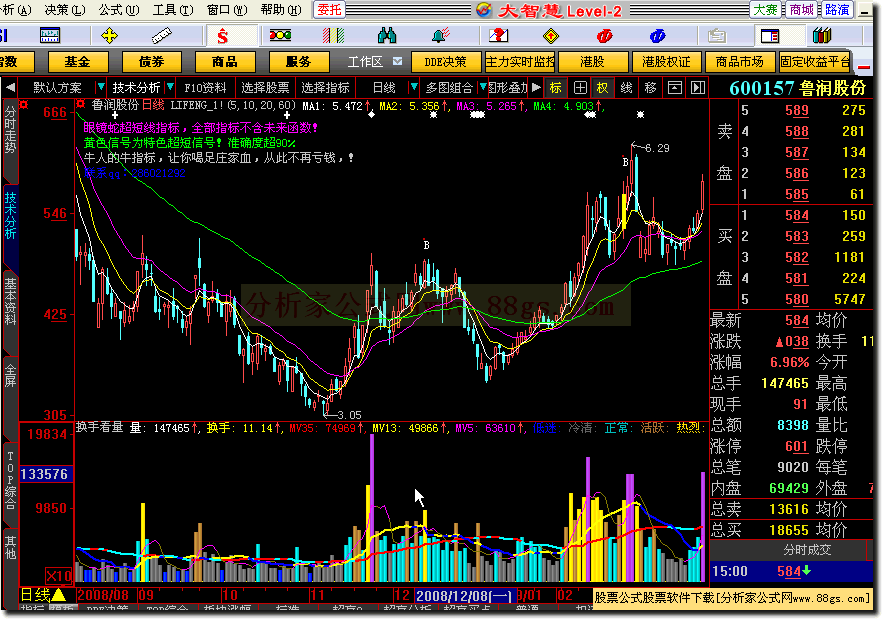Image resolution: width=885 pixels, height=621 pixels.
Task: Click the colored stripes toolbar icon
Action: [334, 36]
